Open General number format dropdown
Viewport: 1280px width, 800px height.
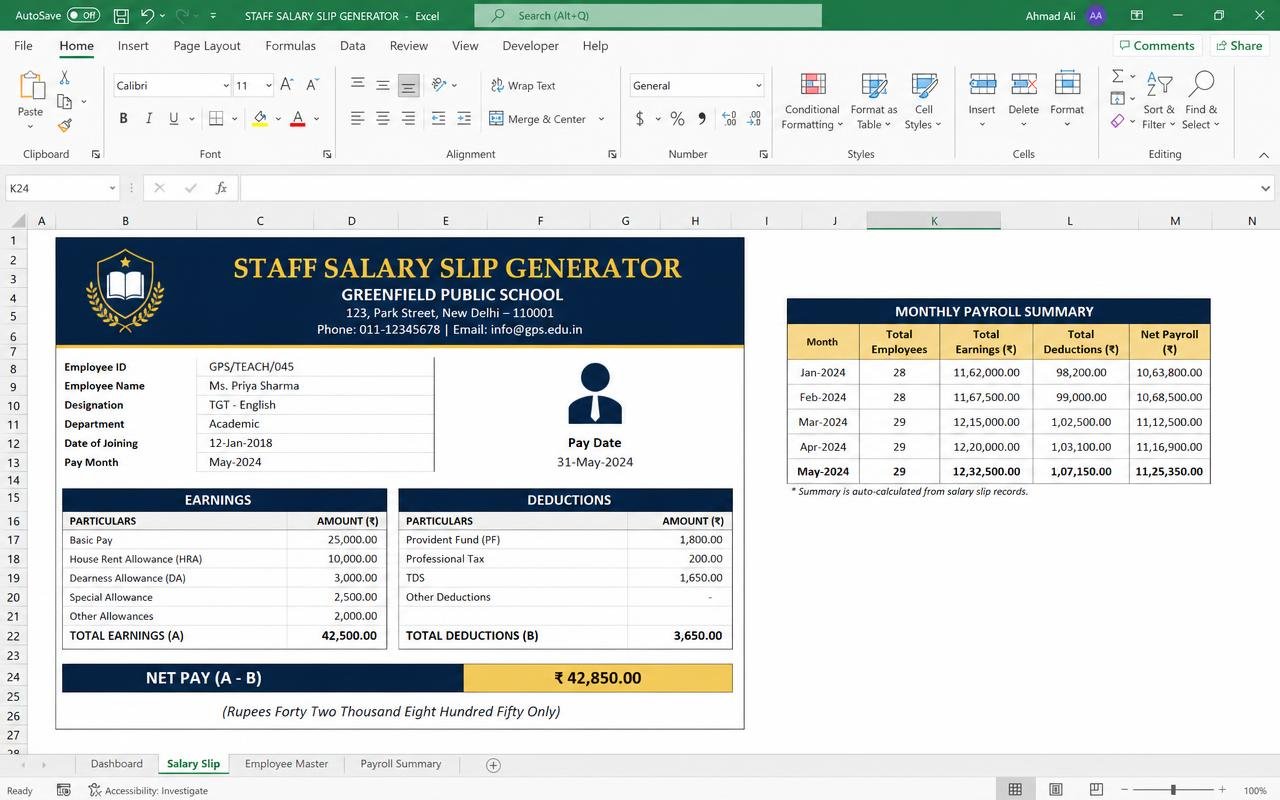point(759,86)
